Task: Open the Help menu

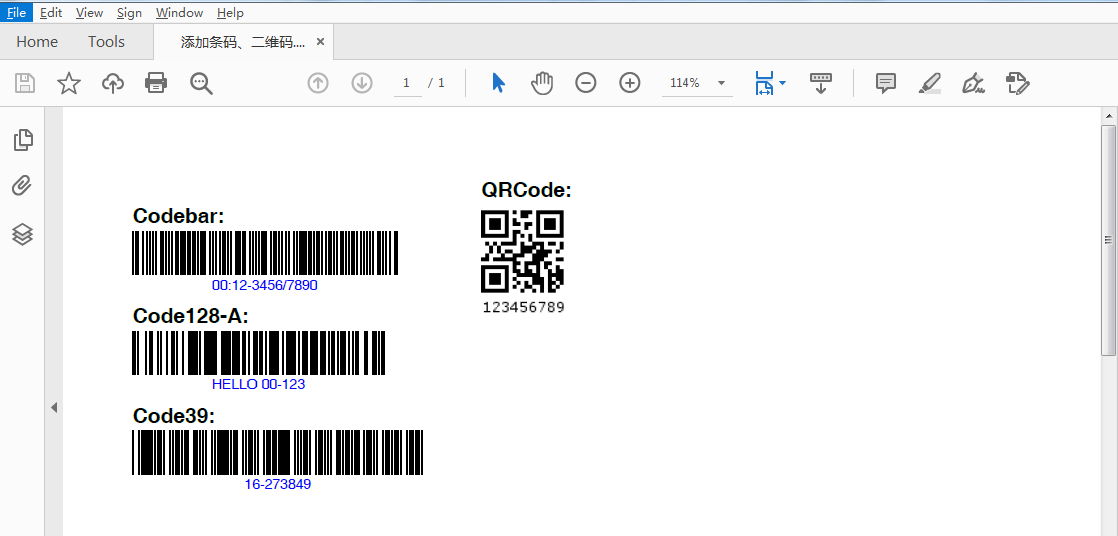Action: pos(230,12)
